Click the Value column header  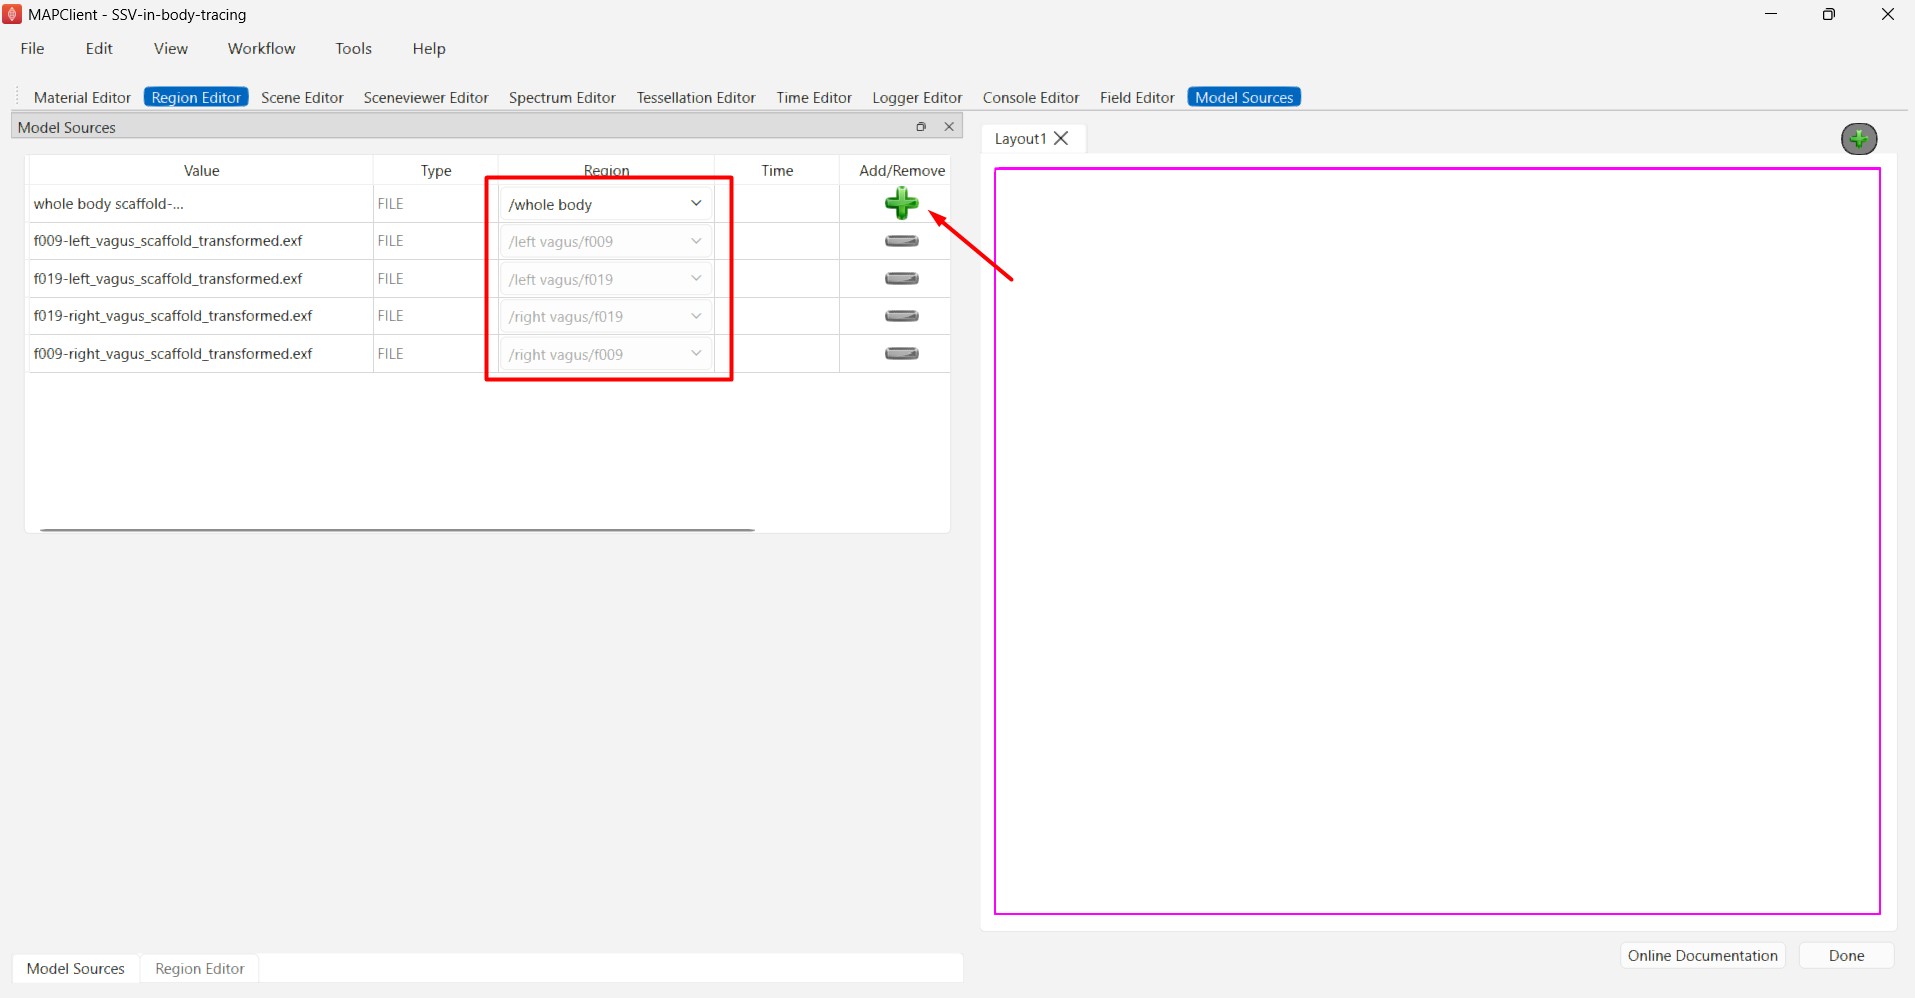(201, 170)
